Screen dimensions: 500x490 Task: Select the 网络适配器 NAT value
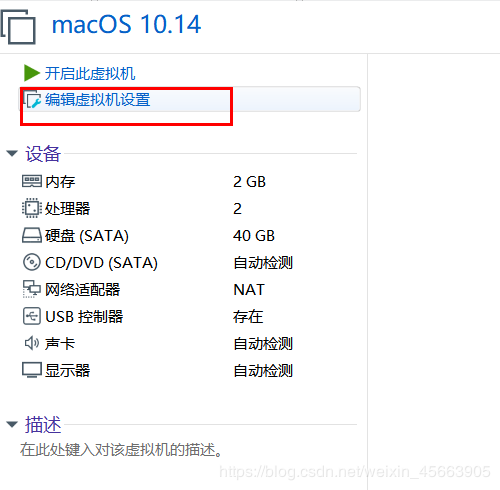click(249, 289)
